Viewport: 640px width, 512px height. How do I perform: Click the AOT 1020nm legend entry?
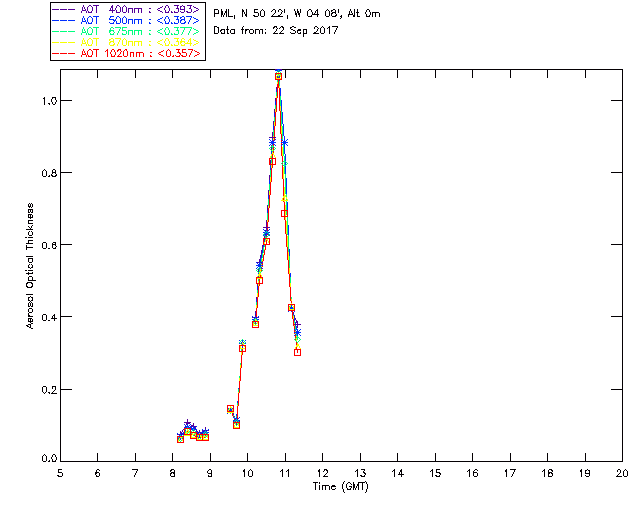127,53
